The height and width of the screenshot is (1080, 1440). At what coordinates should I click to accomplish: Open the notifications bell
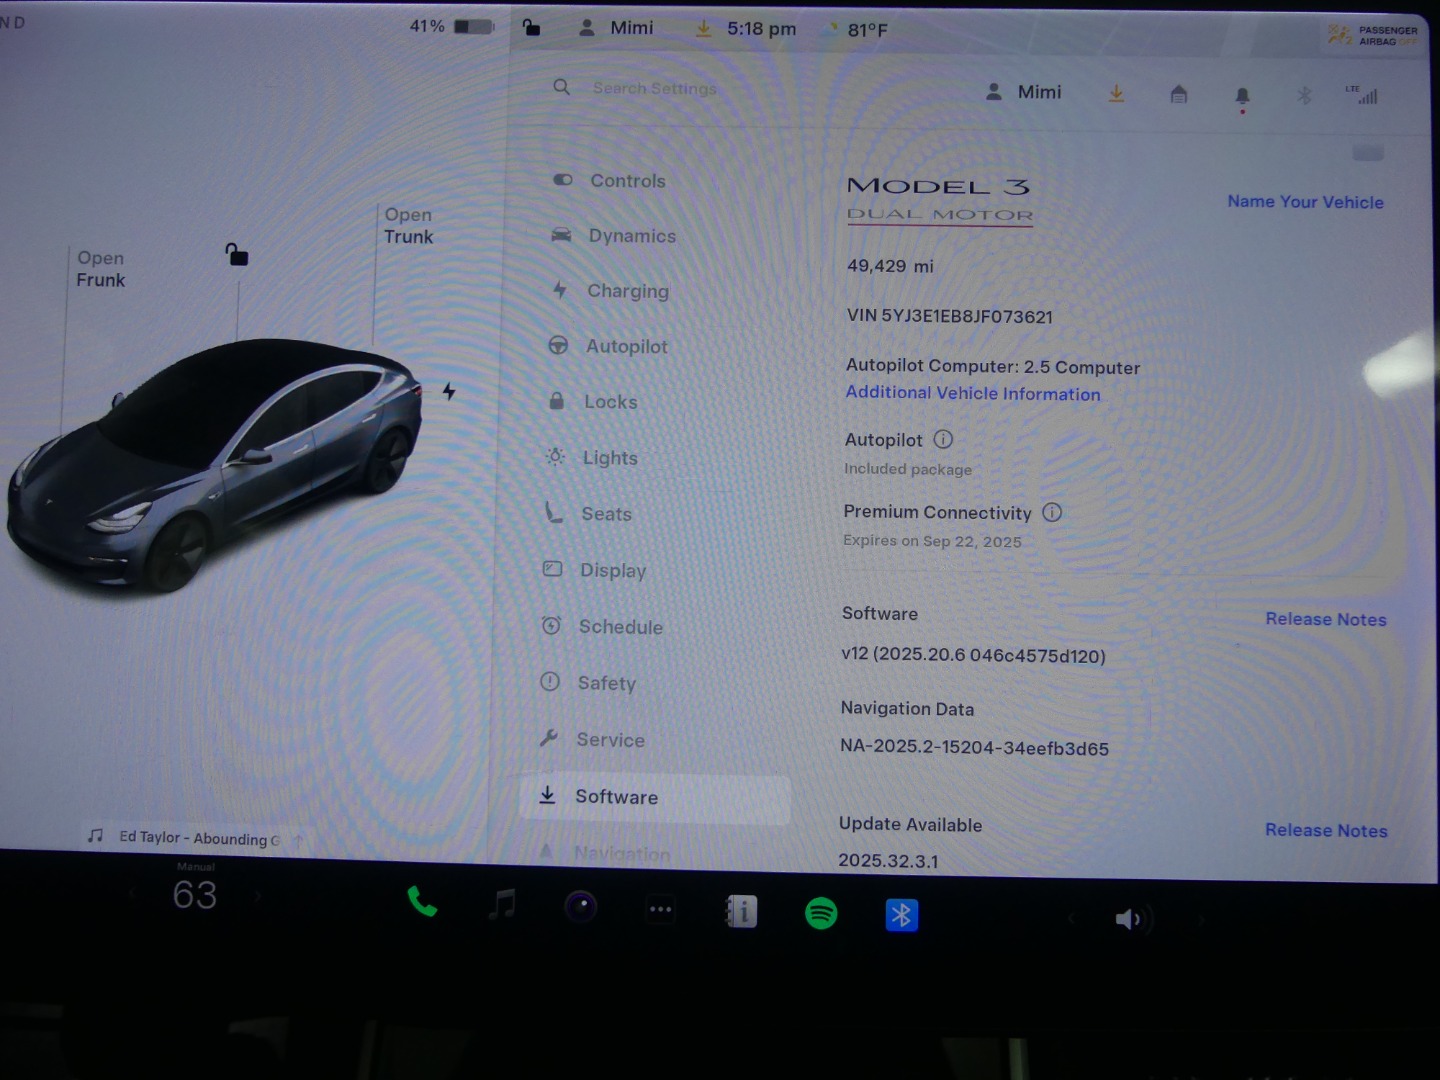[1242, 97]
